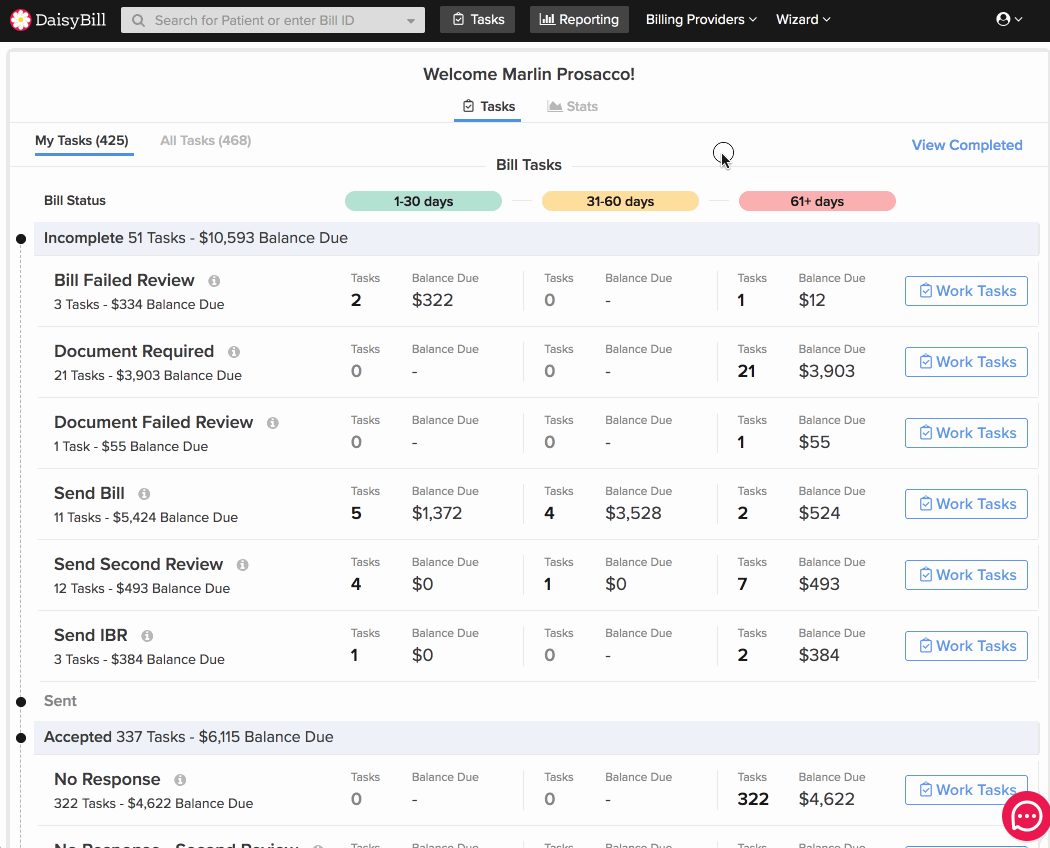This screenshot has height=848, width=1050.
Task: Expand the Wizard menu
Action: pos(803,19)
